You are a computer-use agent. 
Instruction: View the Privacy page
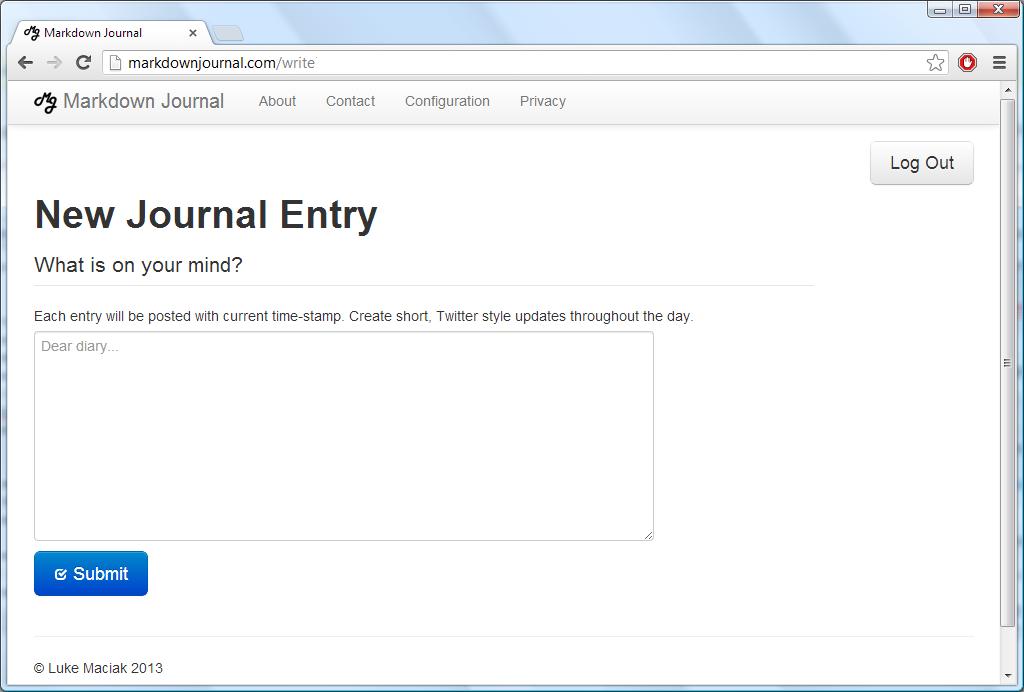pyautogui.click(x=542, y=101)
